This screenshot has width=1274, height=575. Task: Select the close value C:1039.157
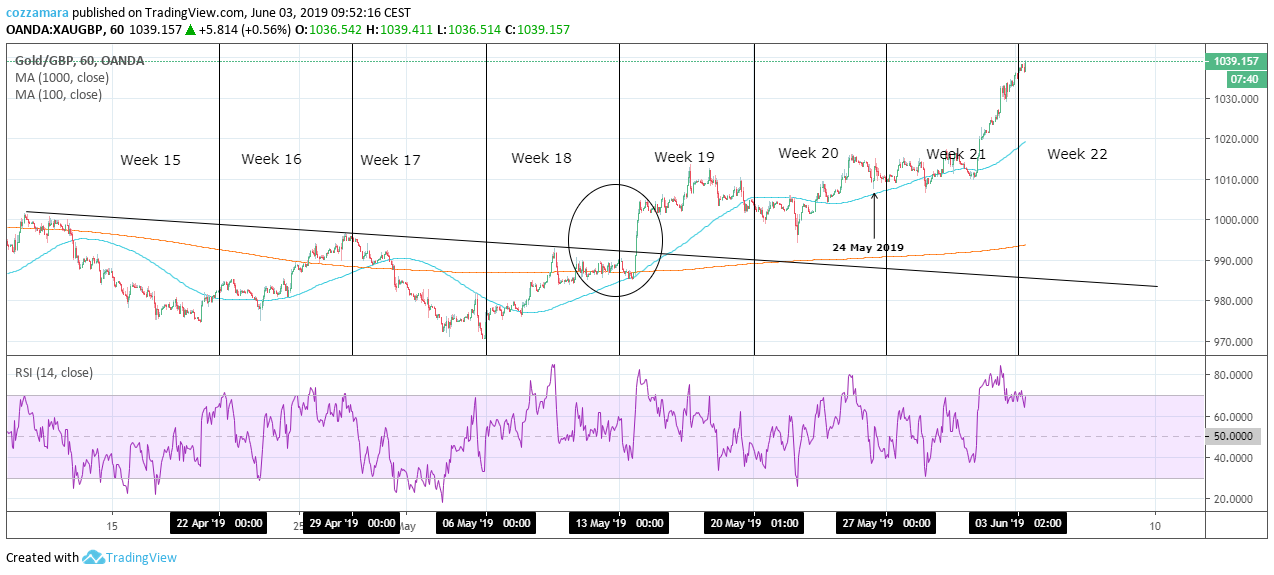coord(538,30)
